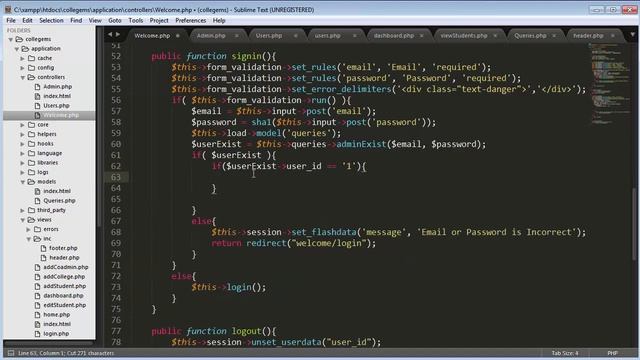640x360 pixels.
Task: Change Tab Size: 4 setting
Action: (x=565, y=353)
